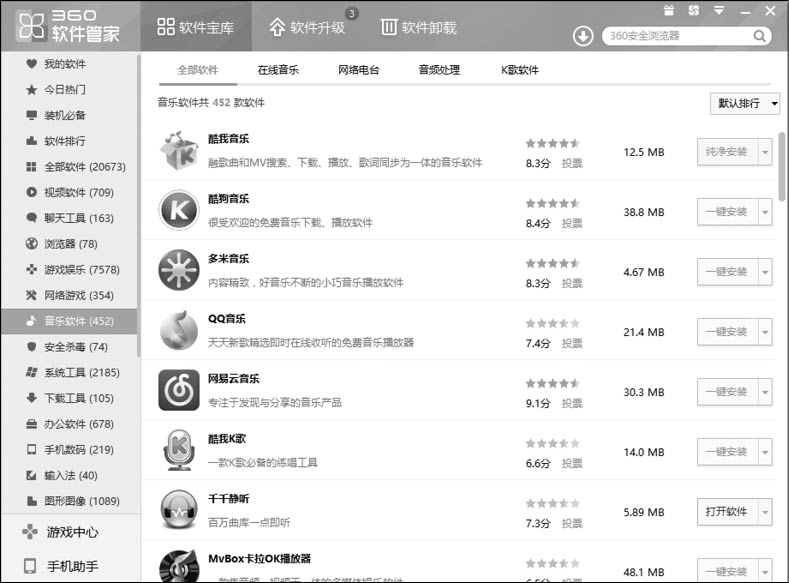Select 全部软件 (20673) category
The width and height of the screenshot is (789, 583).
(x=69, y=166)
